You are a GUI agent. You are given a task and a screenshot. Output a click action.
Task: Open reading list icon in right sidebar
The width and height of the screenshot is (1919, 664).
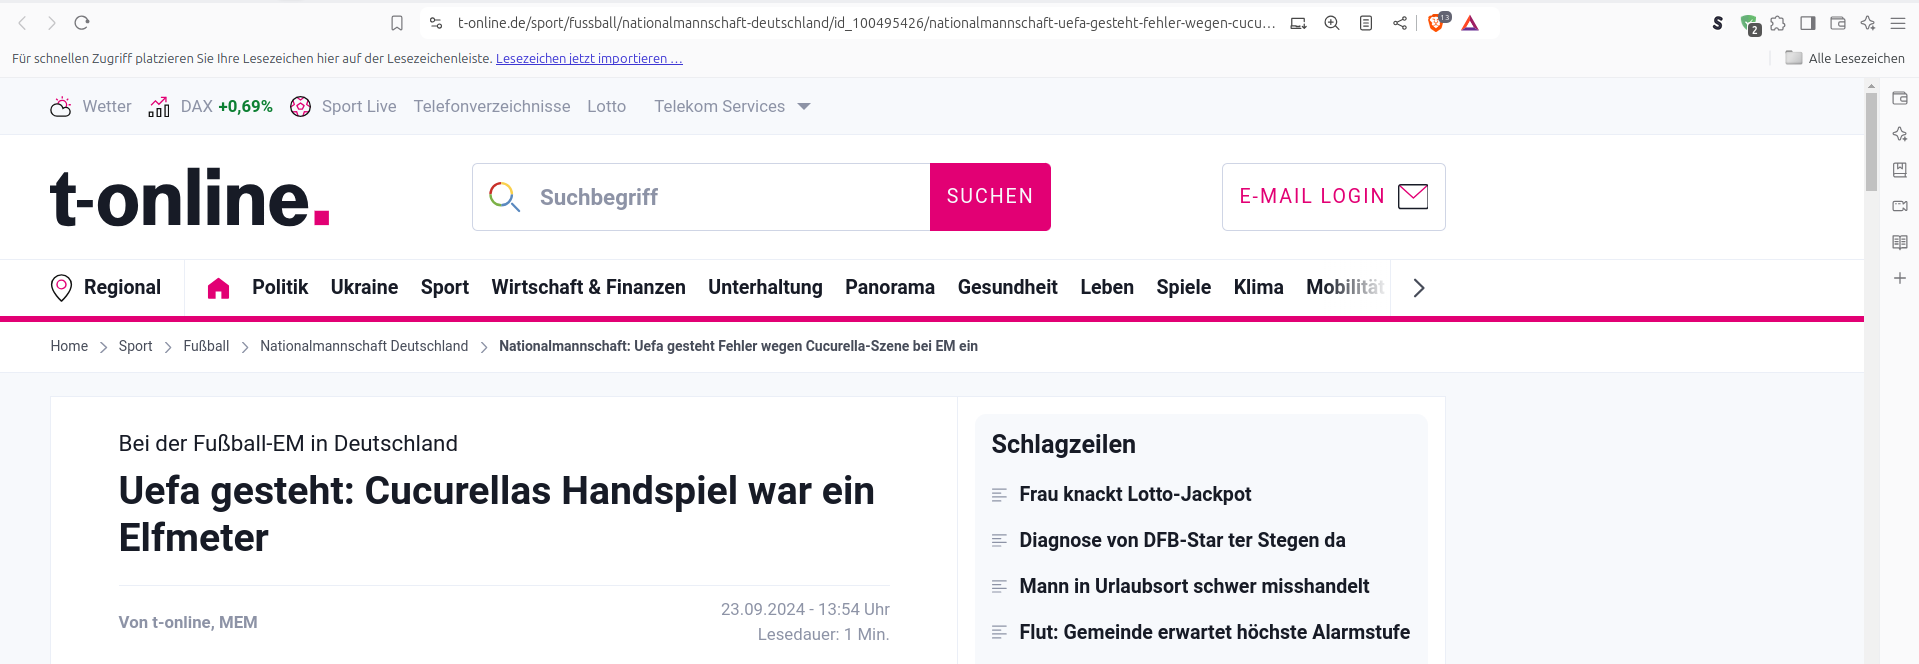[x=1900, y=242]
